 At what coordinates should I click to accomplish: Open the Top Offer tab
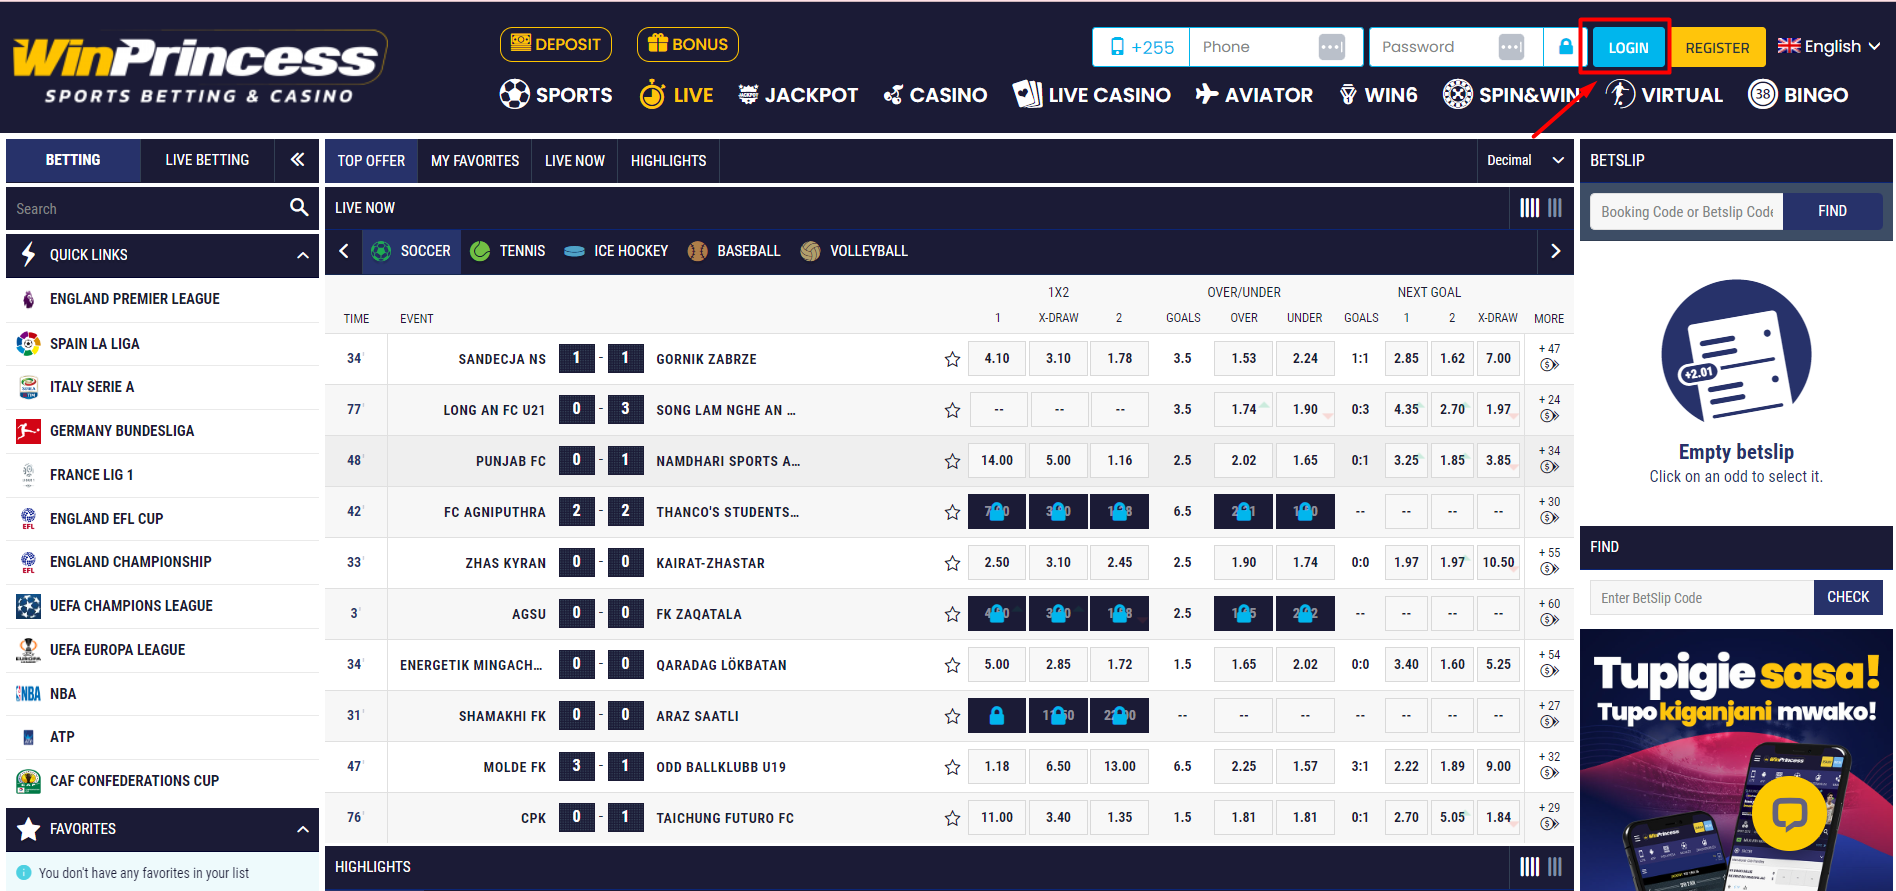tap(371, 160)
